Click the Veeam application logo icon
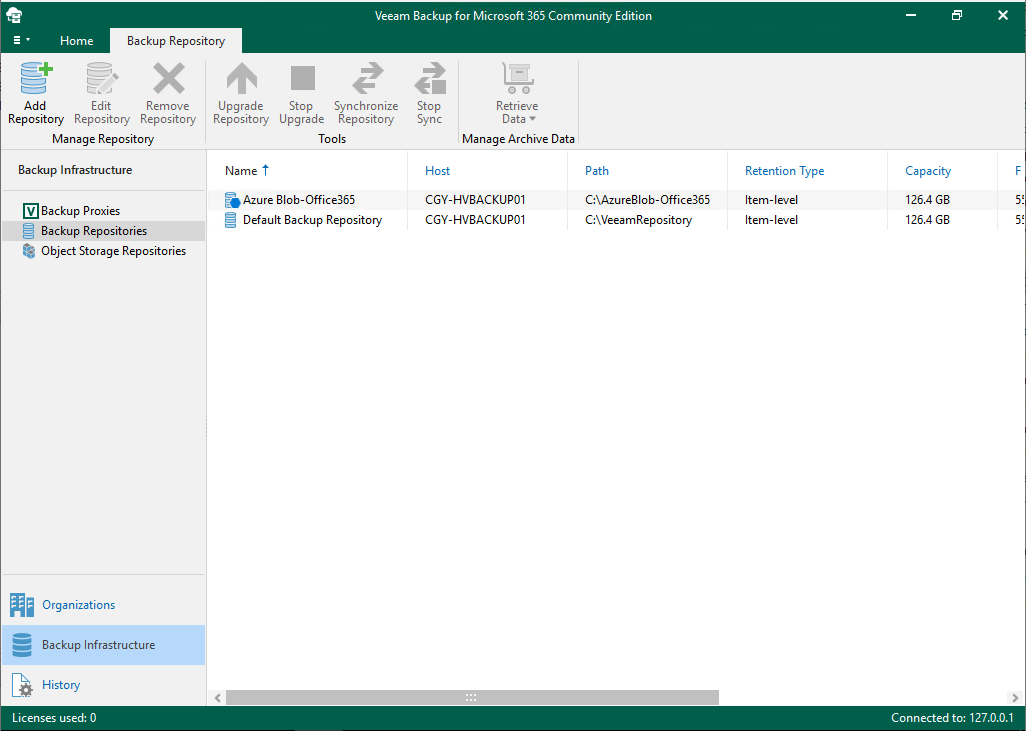Viewport: 1026px width, 731px height. (14, 15)
